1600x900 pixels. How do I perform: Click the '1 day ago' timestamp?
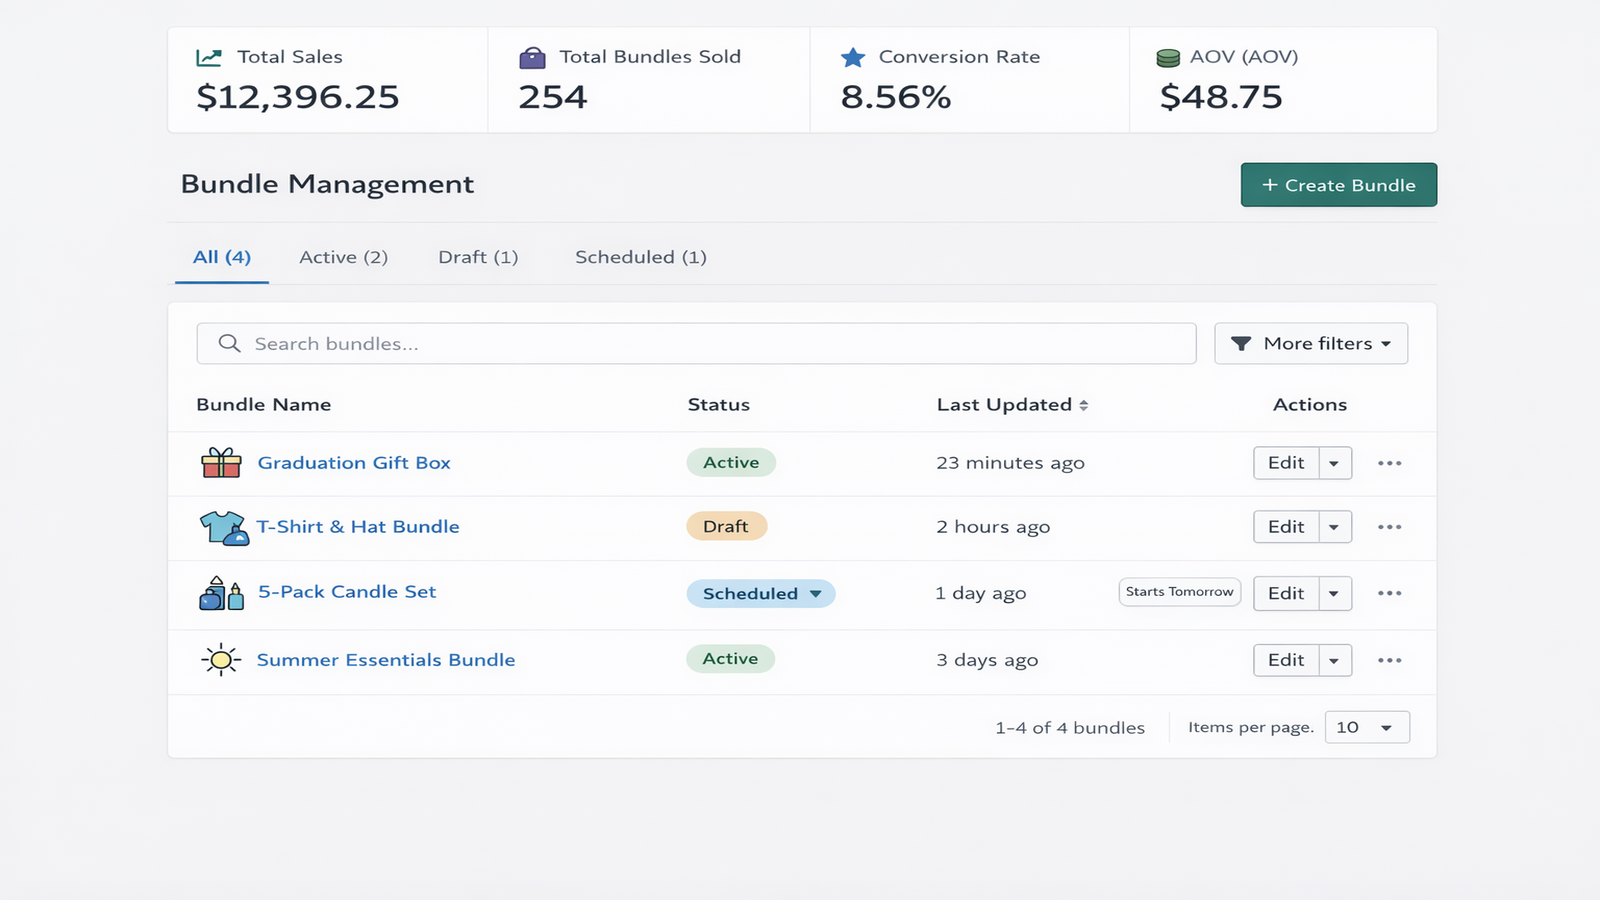pos(981,593)
